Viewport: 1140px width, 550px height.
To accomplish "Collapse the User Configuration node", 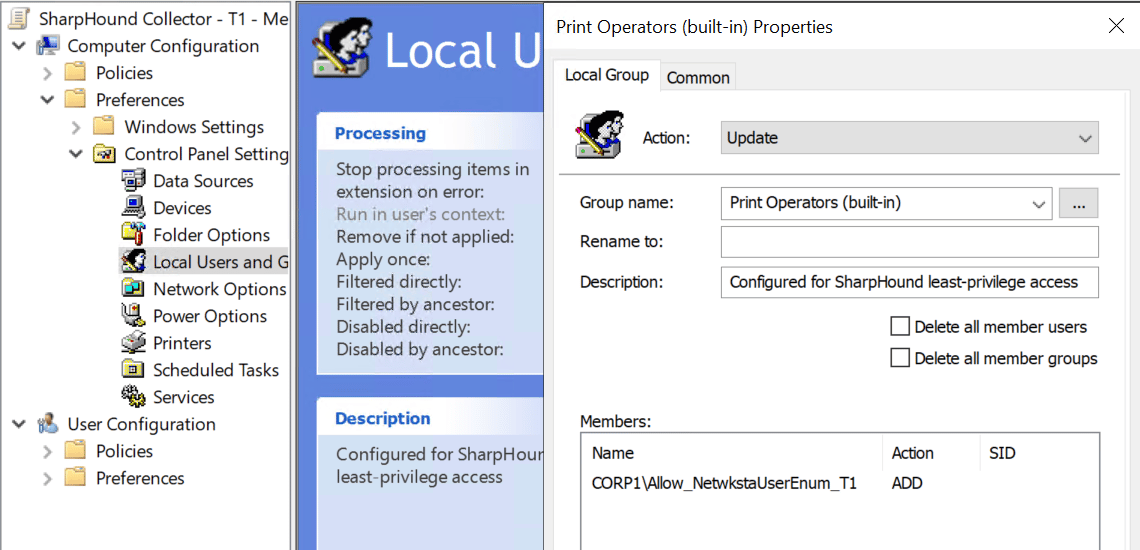I will coord(20,423).
